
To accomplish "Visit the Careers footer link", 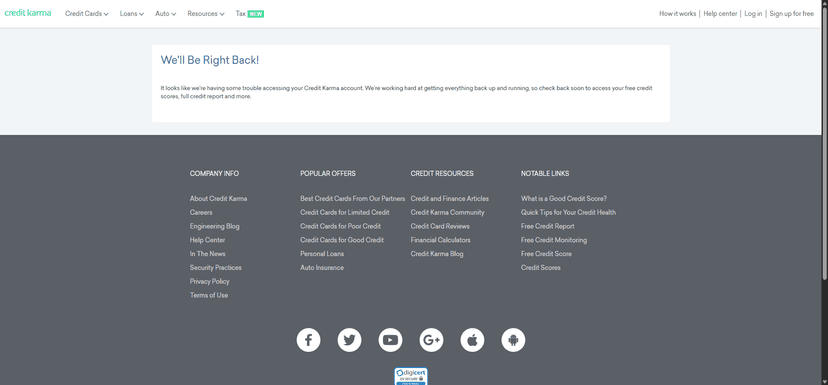I will 201,212.
